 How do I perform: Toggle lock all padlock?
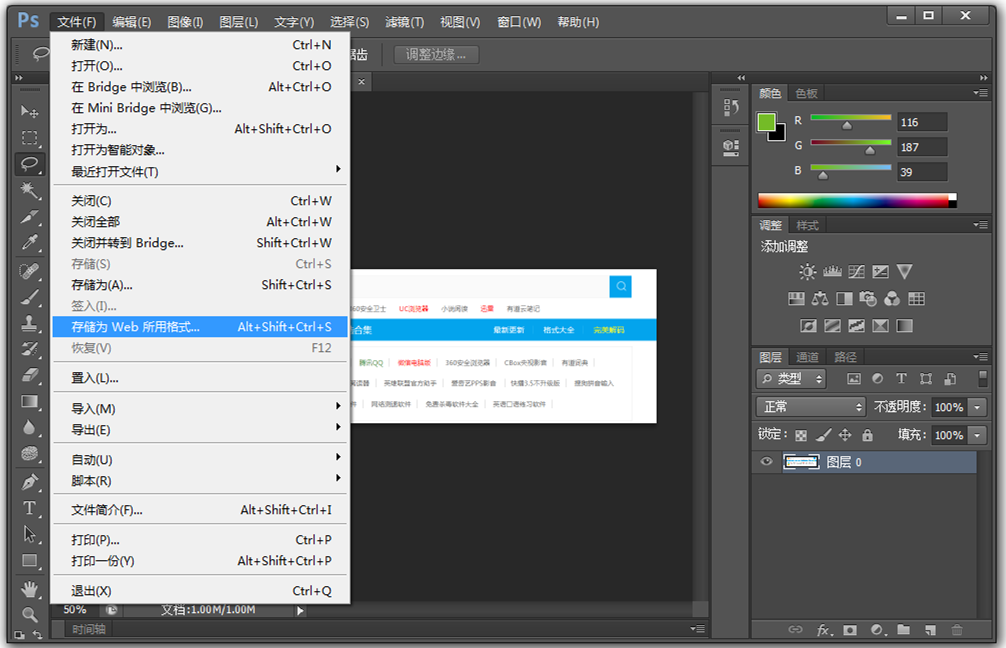(867, 435)
